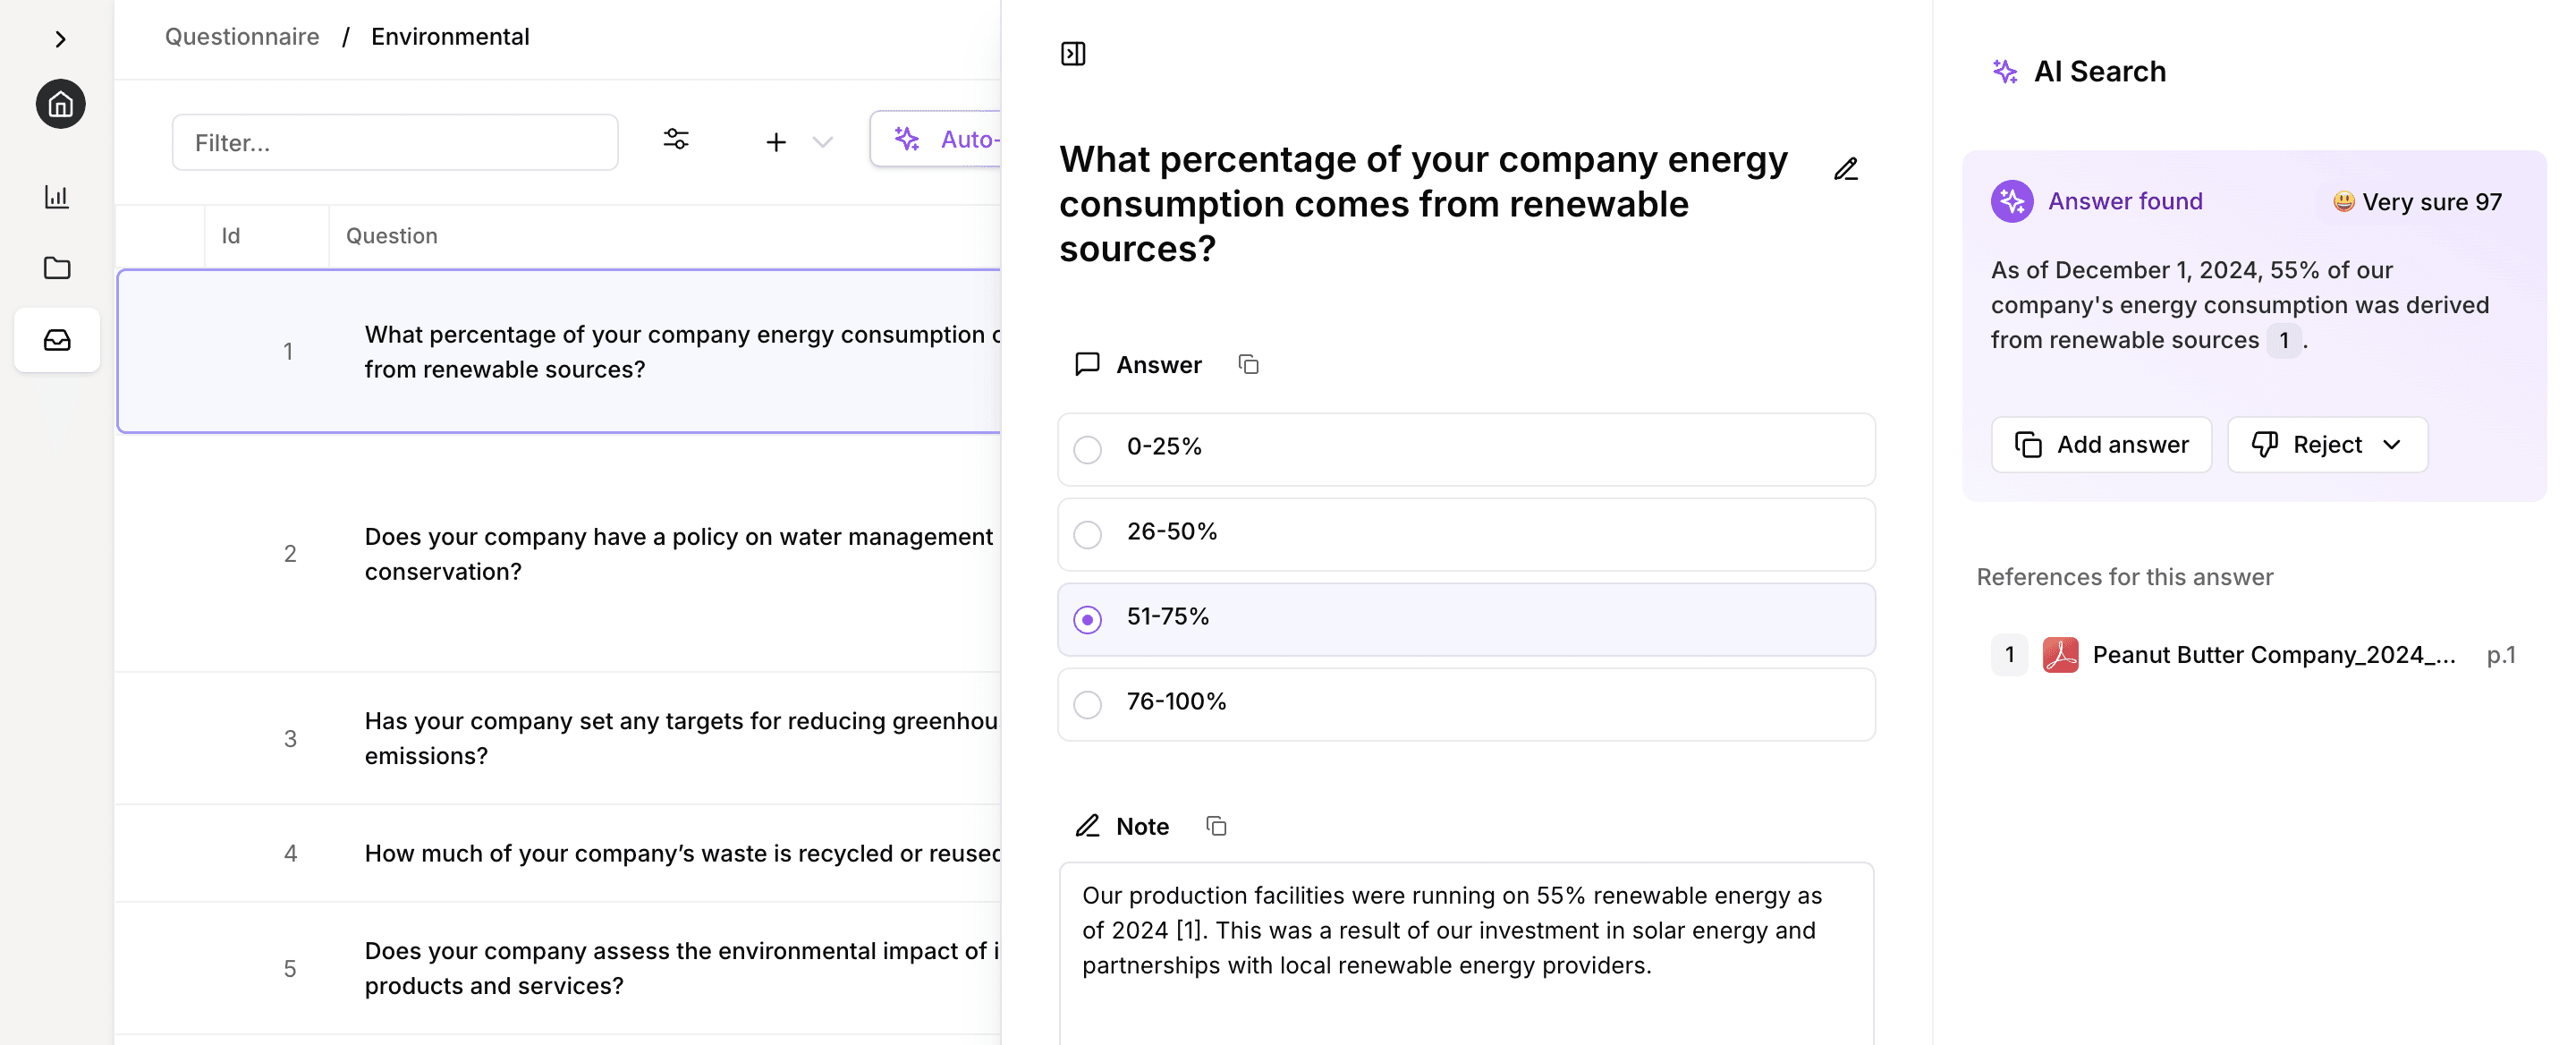This screenshot has width=2576, height=1045.
Task: Open Peanut Butter Company PDF reference
Action: point(2272,655)
